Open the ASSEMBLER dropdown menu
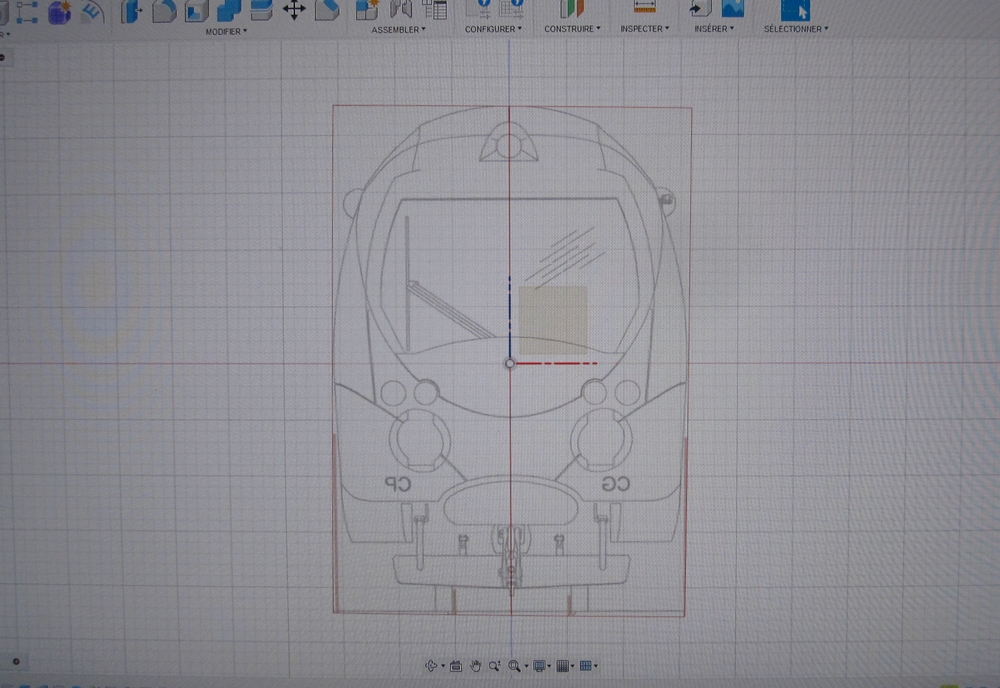Image resolution: width=1000 pixels, height=688 pixels. click(398, 30)
